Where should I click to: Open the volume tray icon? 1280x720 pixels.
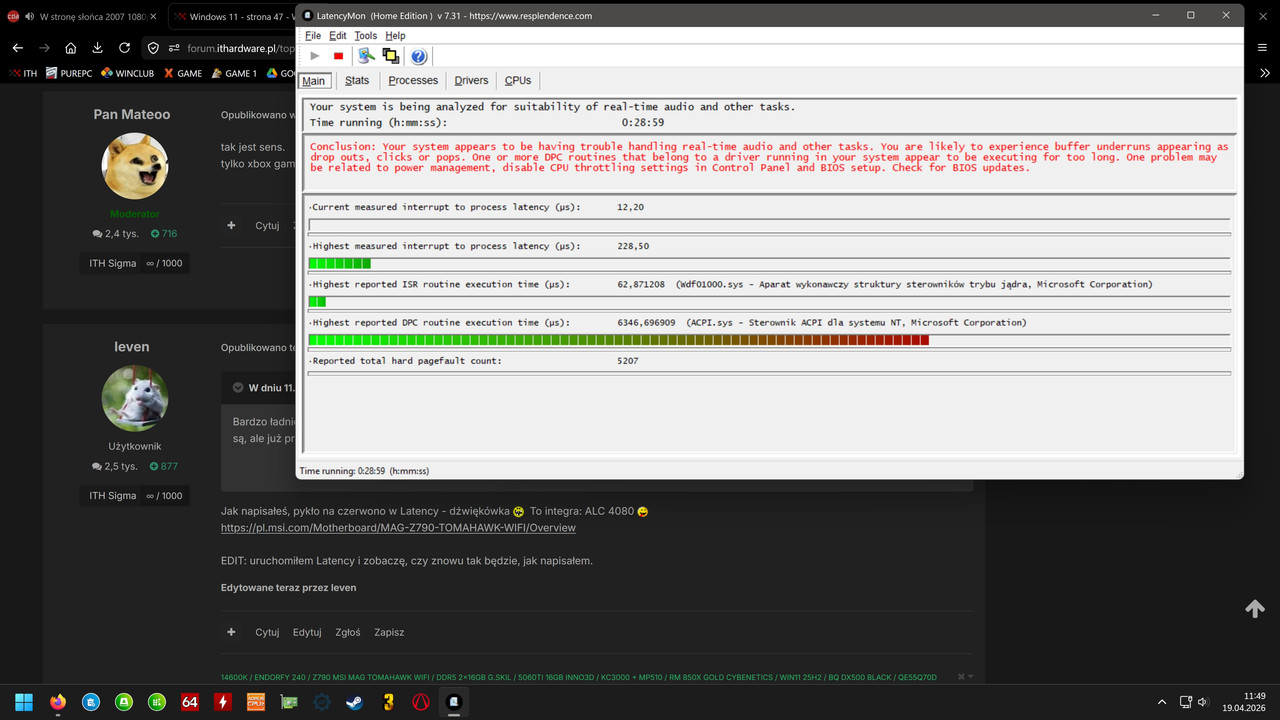pos(1203,702)
